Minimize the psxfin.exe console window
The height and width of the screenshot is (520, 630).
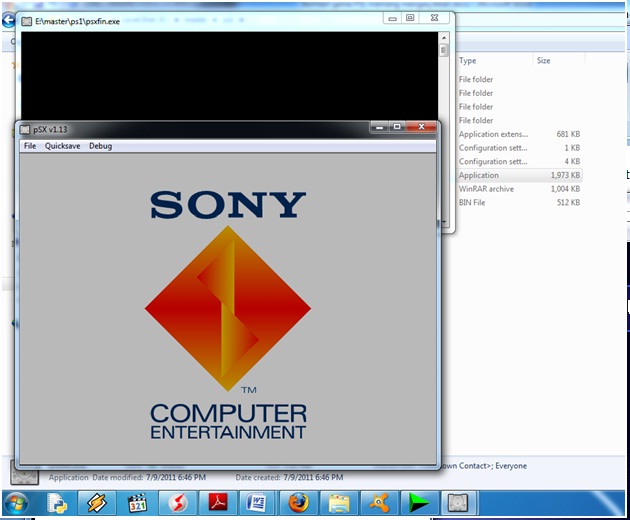click(393, 18)
